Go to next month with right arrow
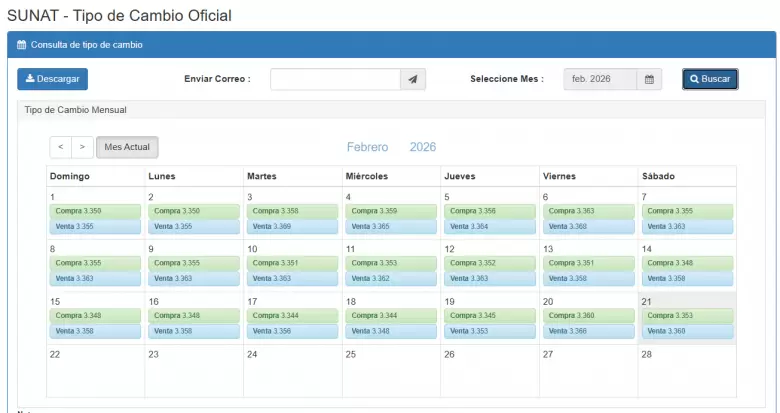Screen dimensions: 780x413 82,147
